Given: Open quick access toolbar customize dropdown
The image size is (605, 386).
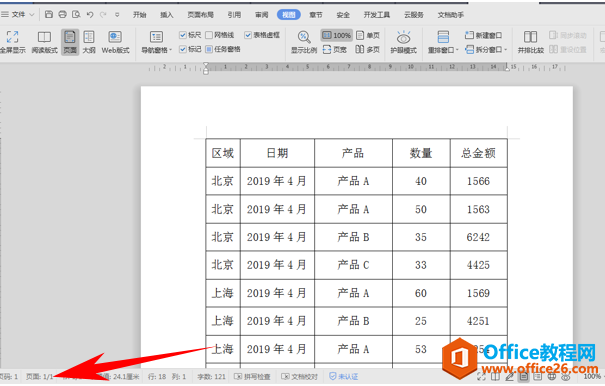Looking at the screenshot, I should tap(117, 15).
